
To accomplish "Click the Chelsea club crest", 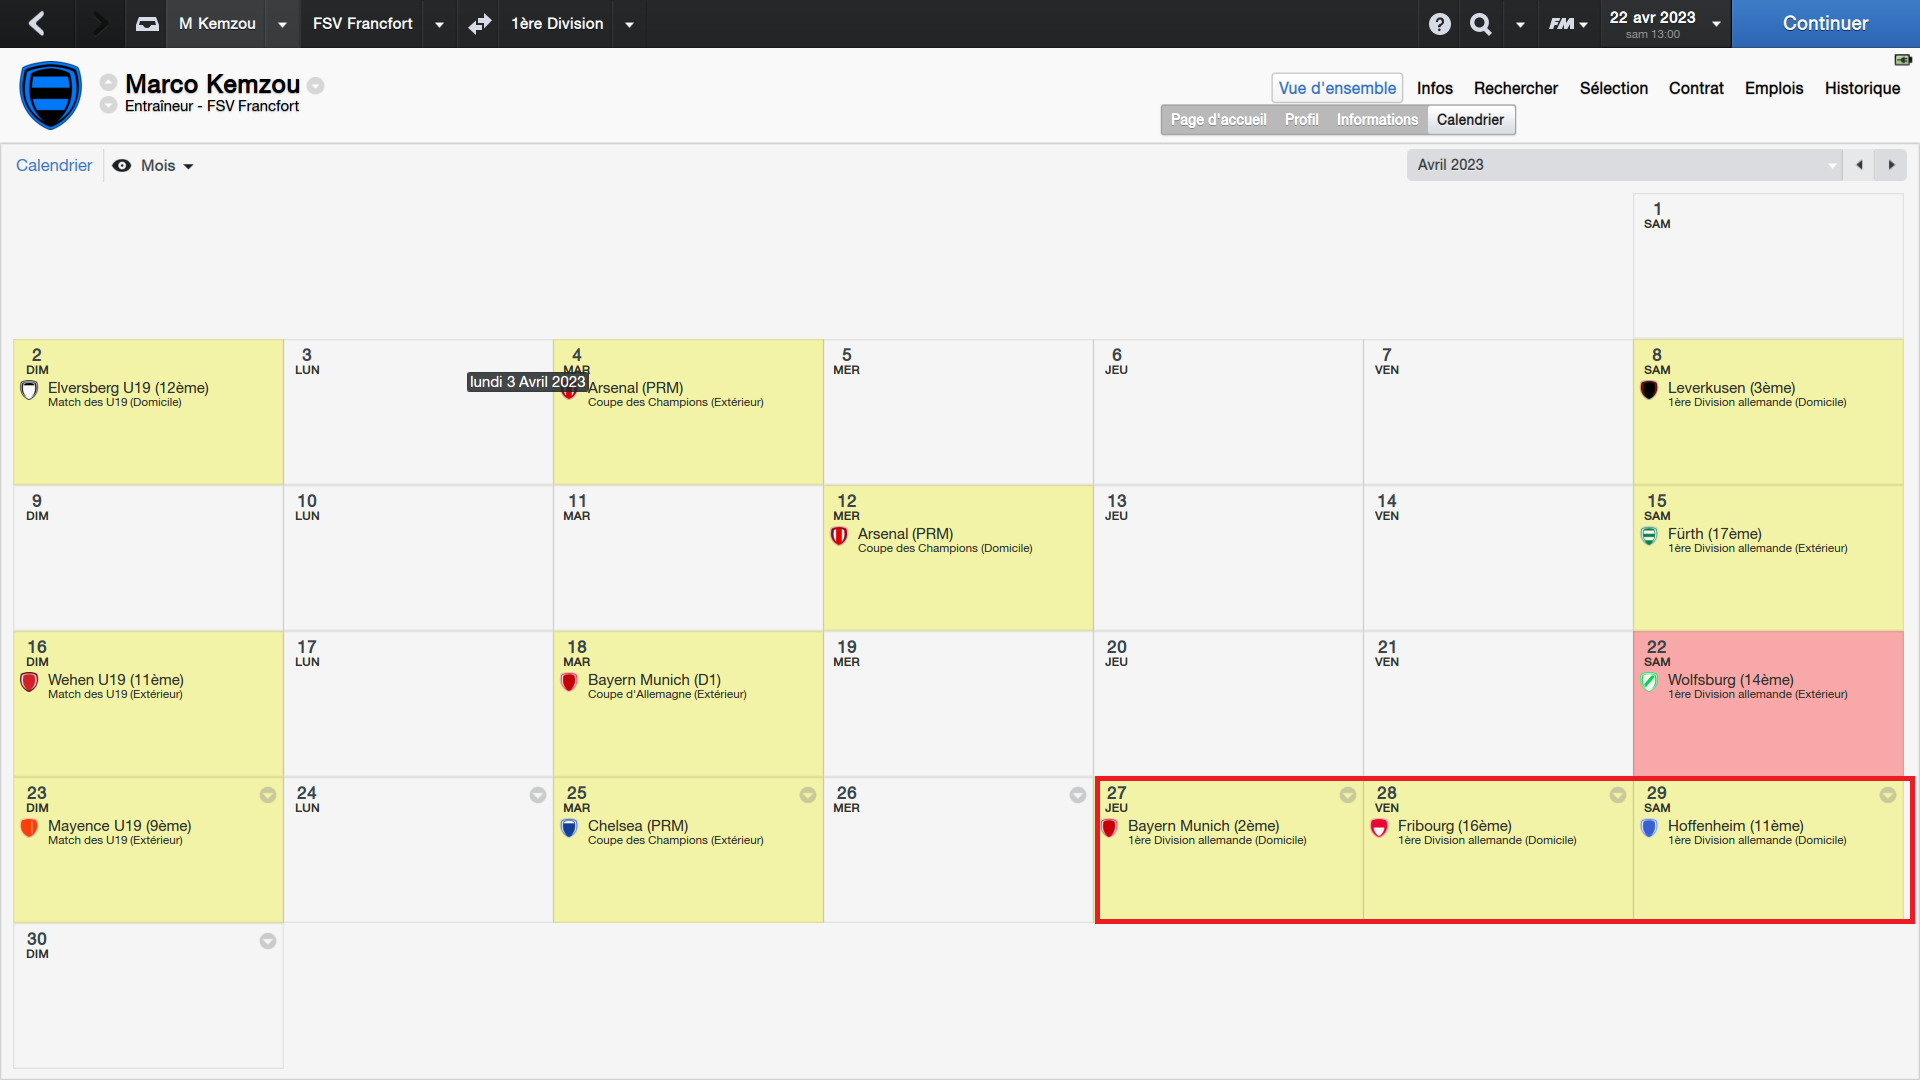I will coord(569,828).
